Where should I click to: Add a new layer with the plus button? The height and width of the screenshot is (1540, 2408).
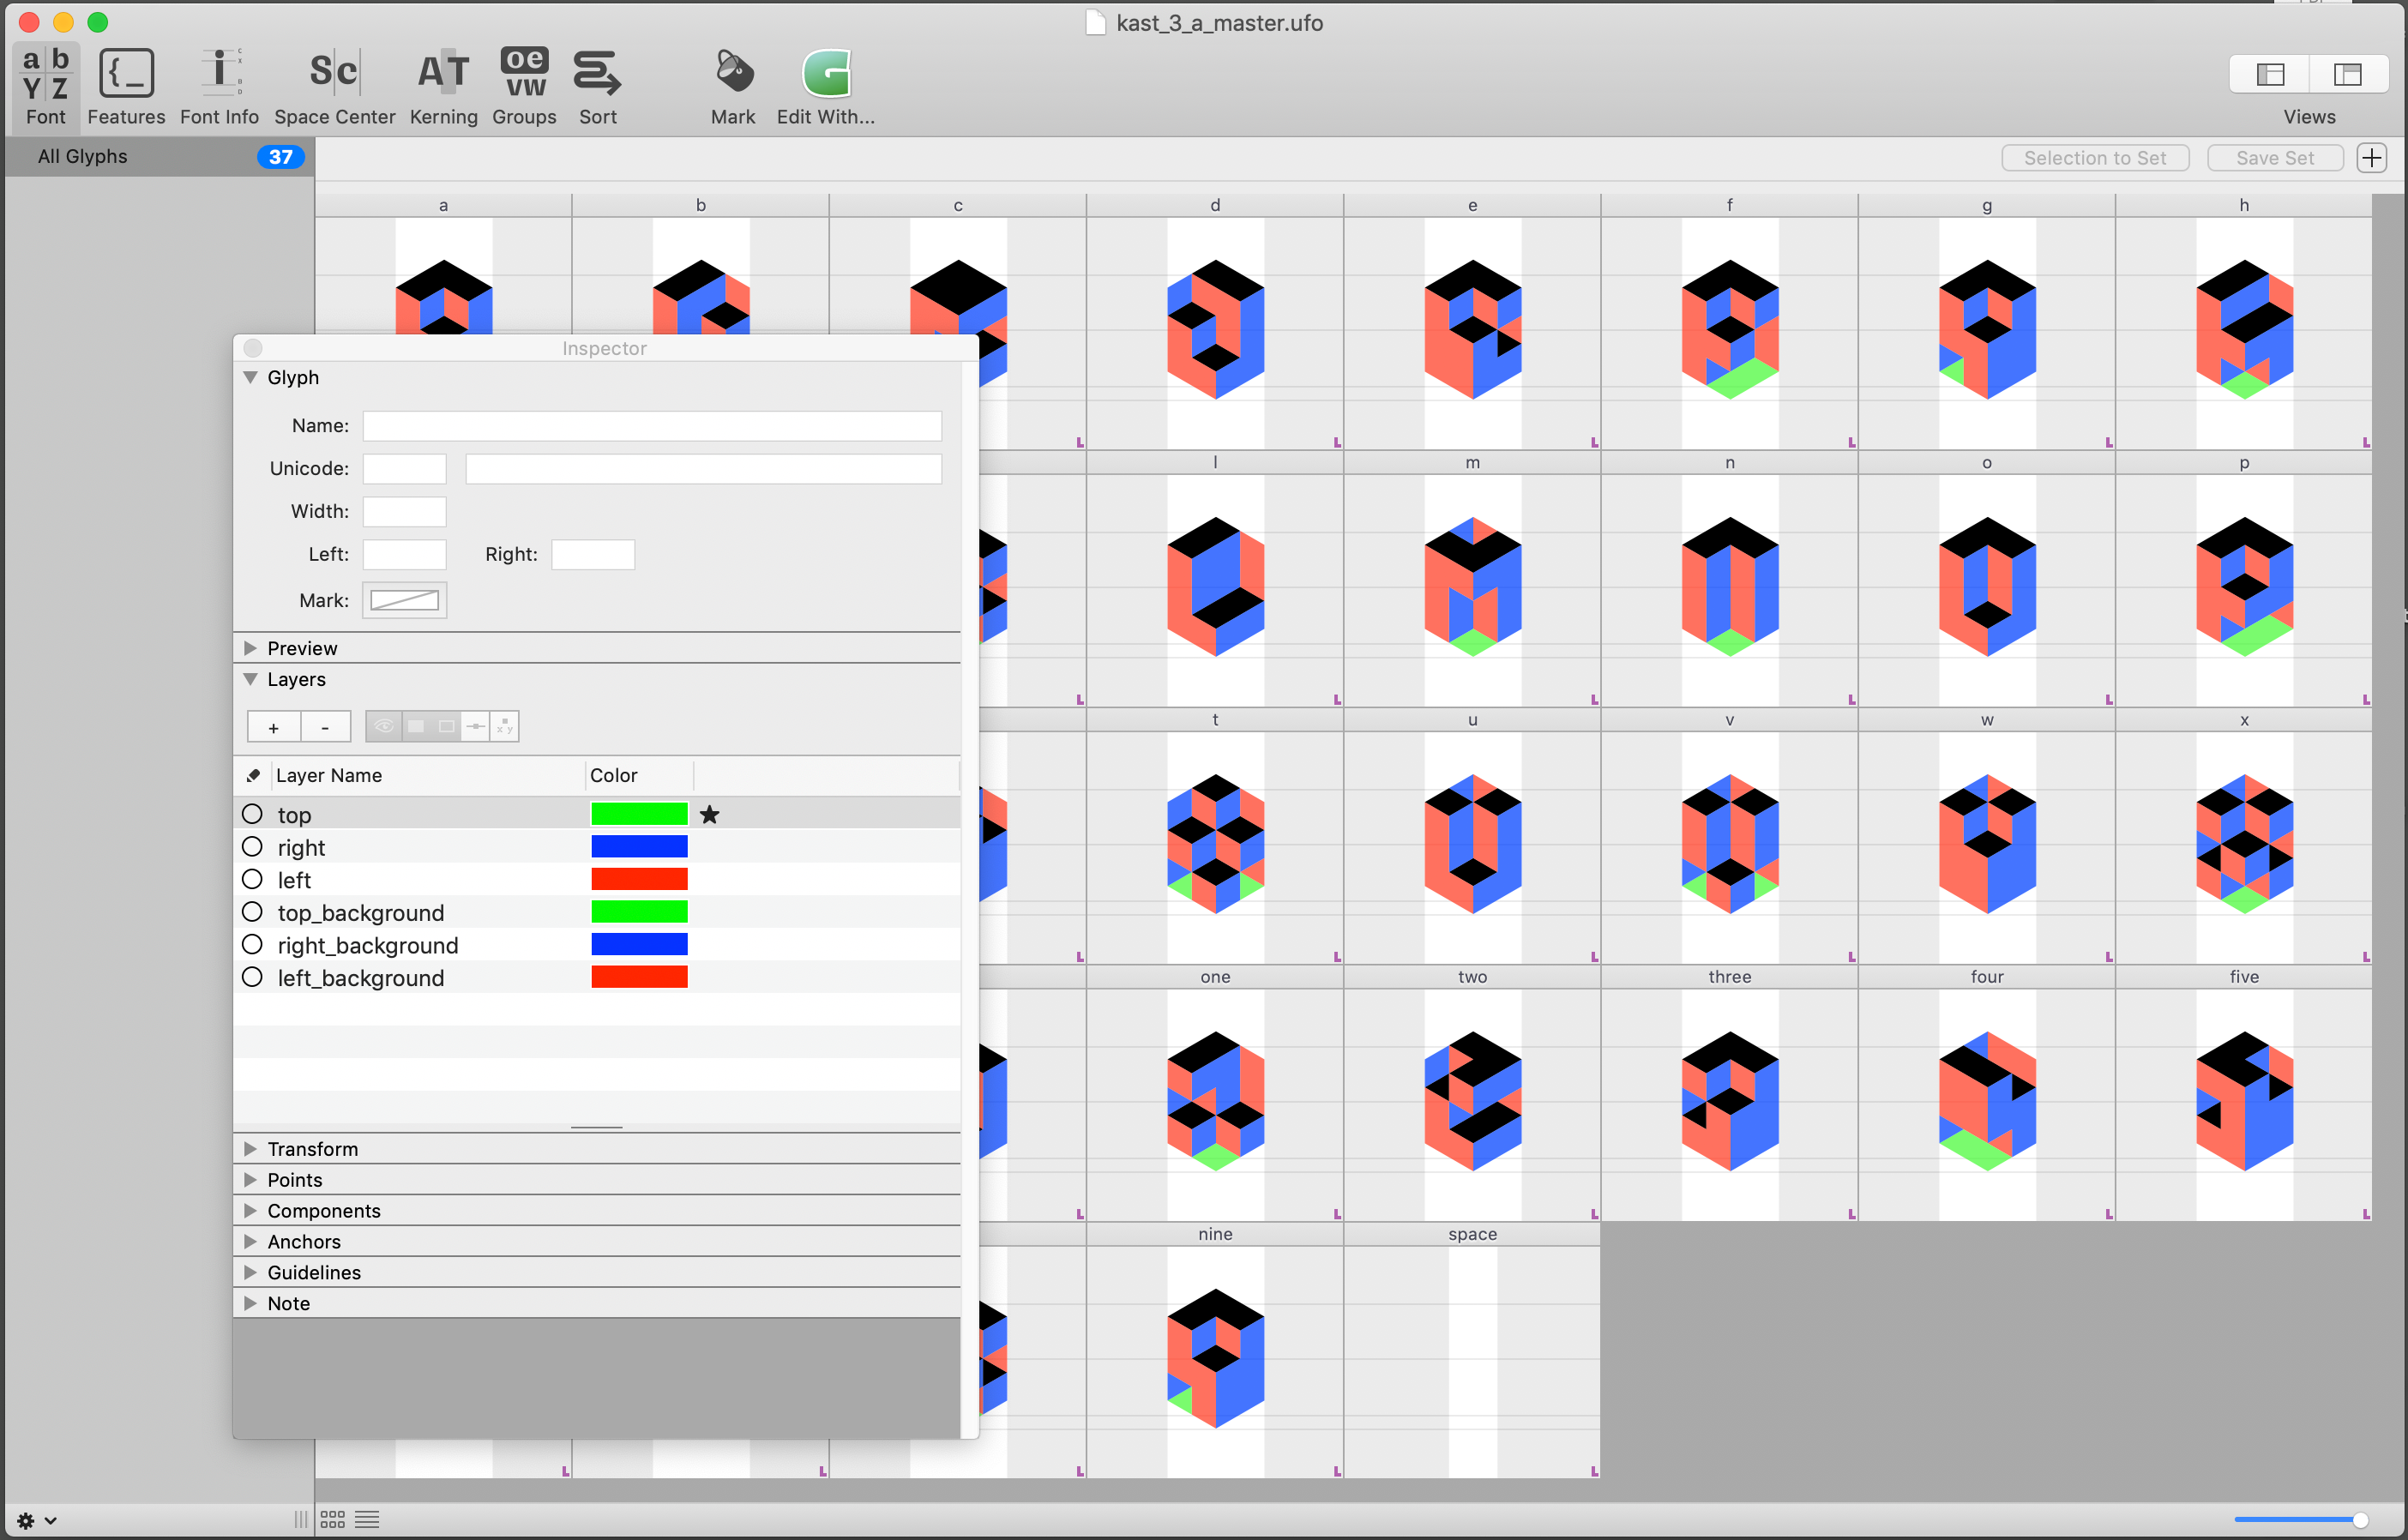pos(273,726)
